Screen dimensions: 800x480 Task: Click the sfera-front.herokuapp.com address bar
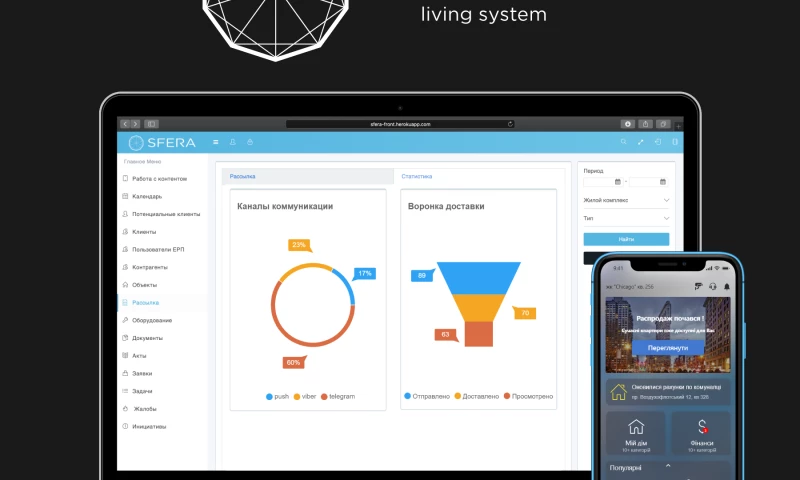click(400, 124)
